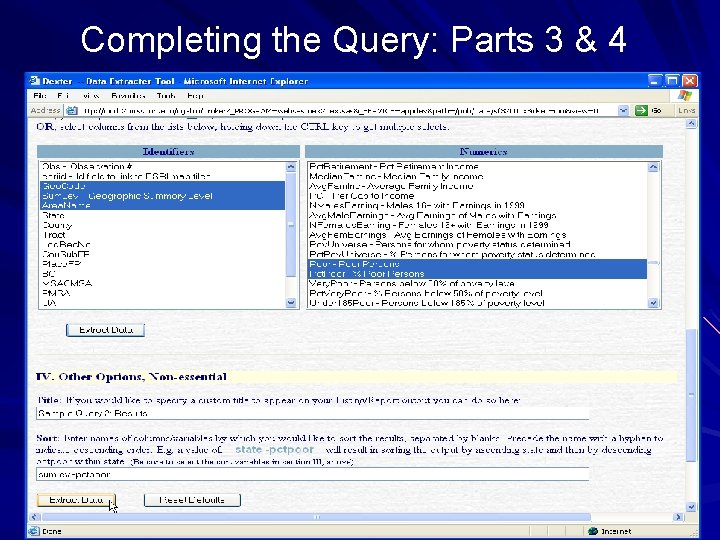Screen dimensions: 720x540
Task: Open the Help menu
Action: pos(195,96)
